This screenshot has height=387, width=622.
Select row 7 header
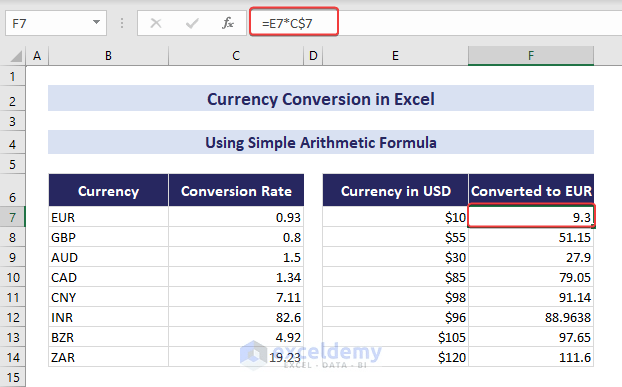pyautogui.click(x=13, y=217)
